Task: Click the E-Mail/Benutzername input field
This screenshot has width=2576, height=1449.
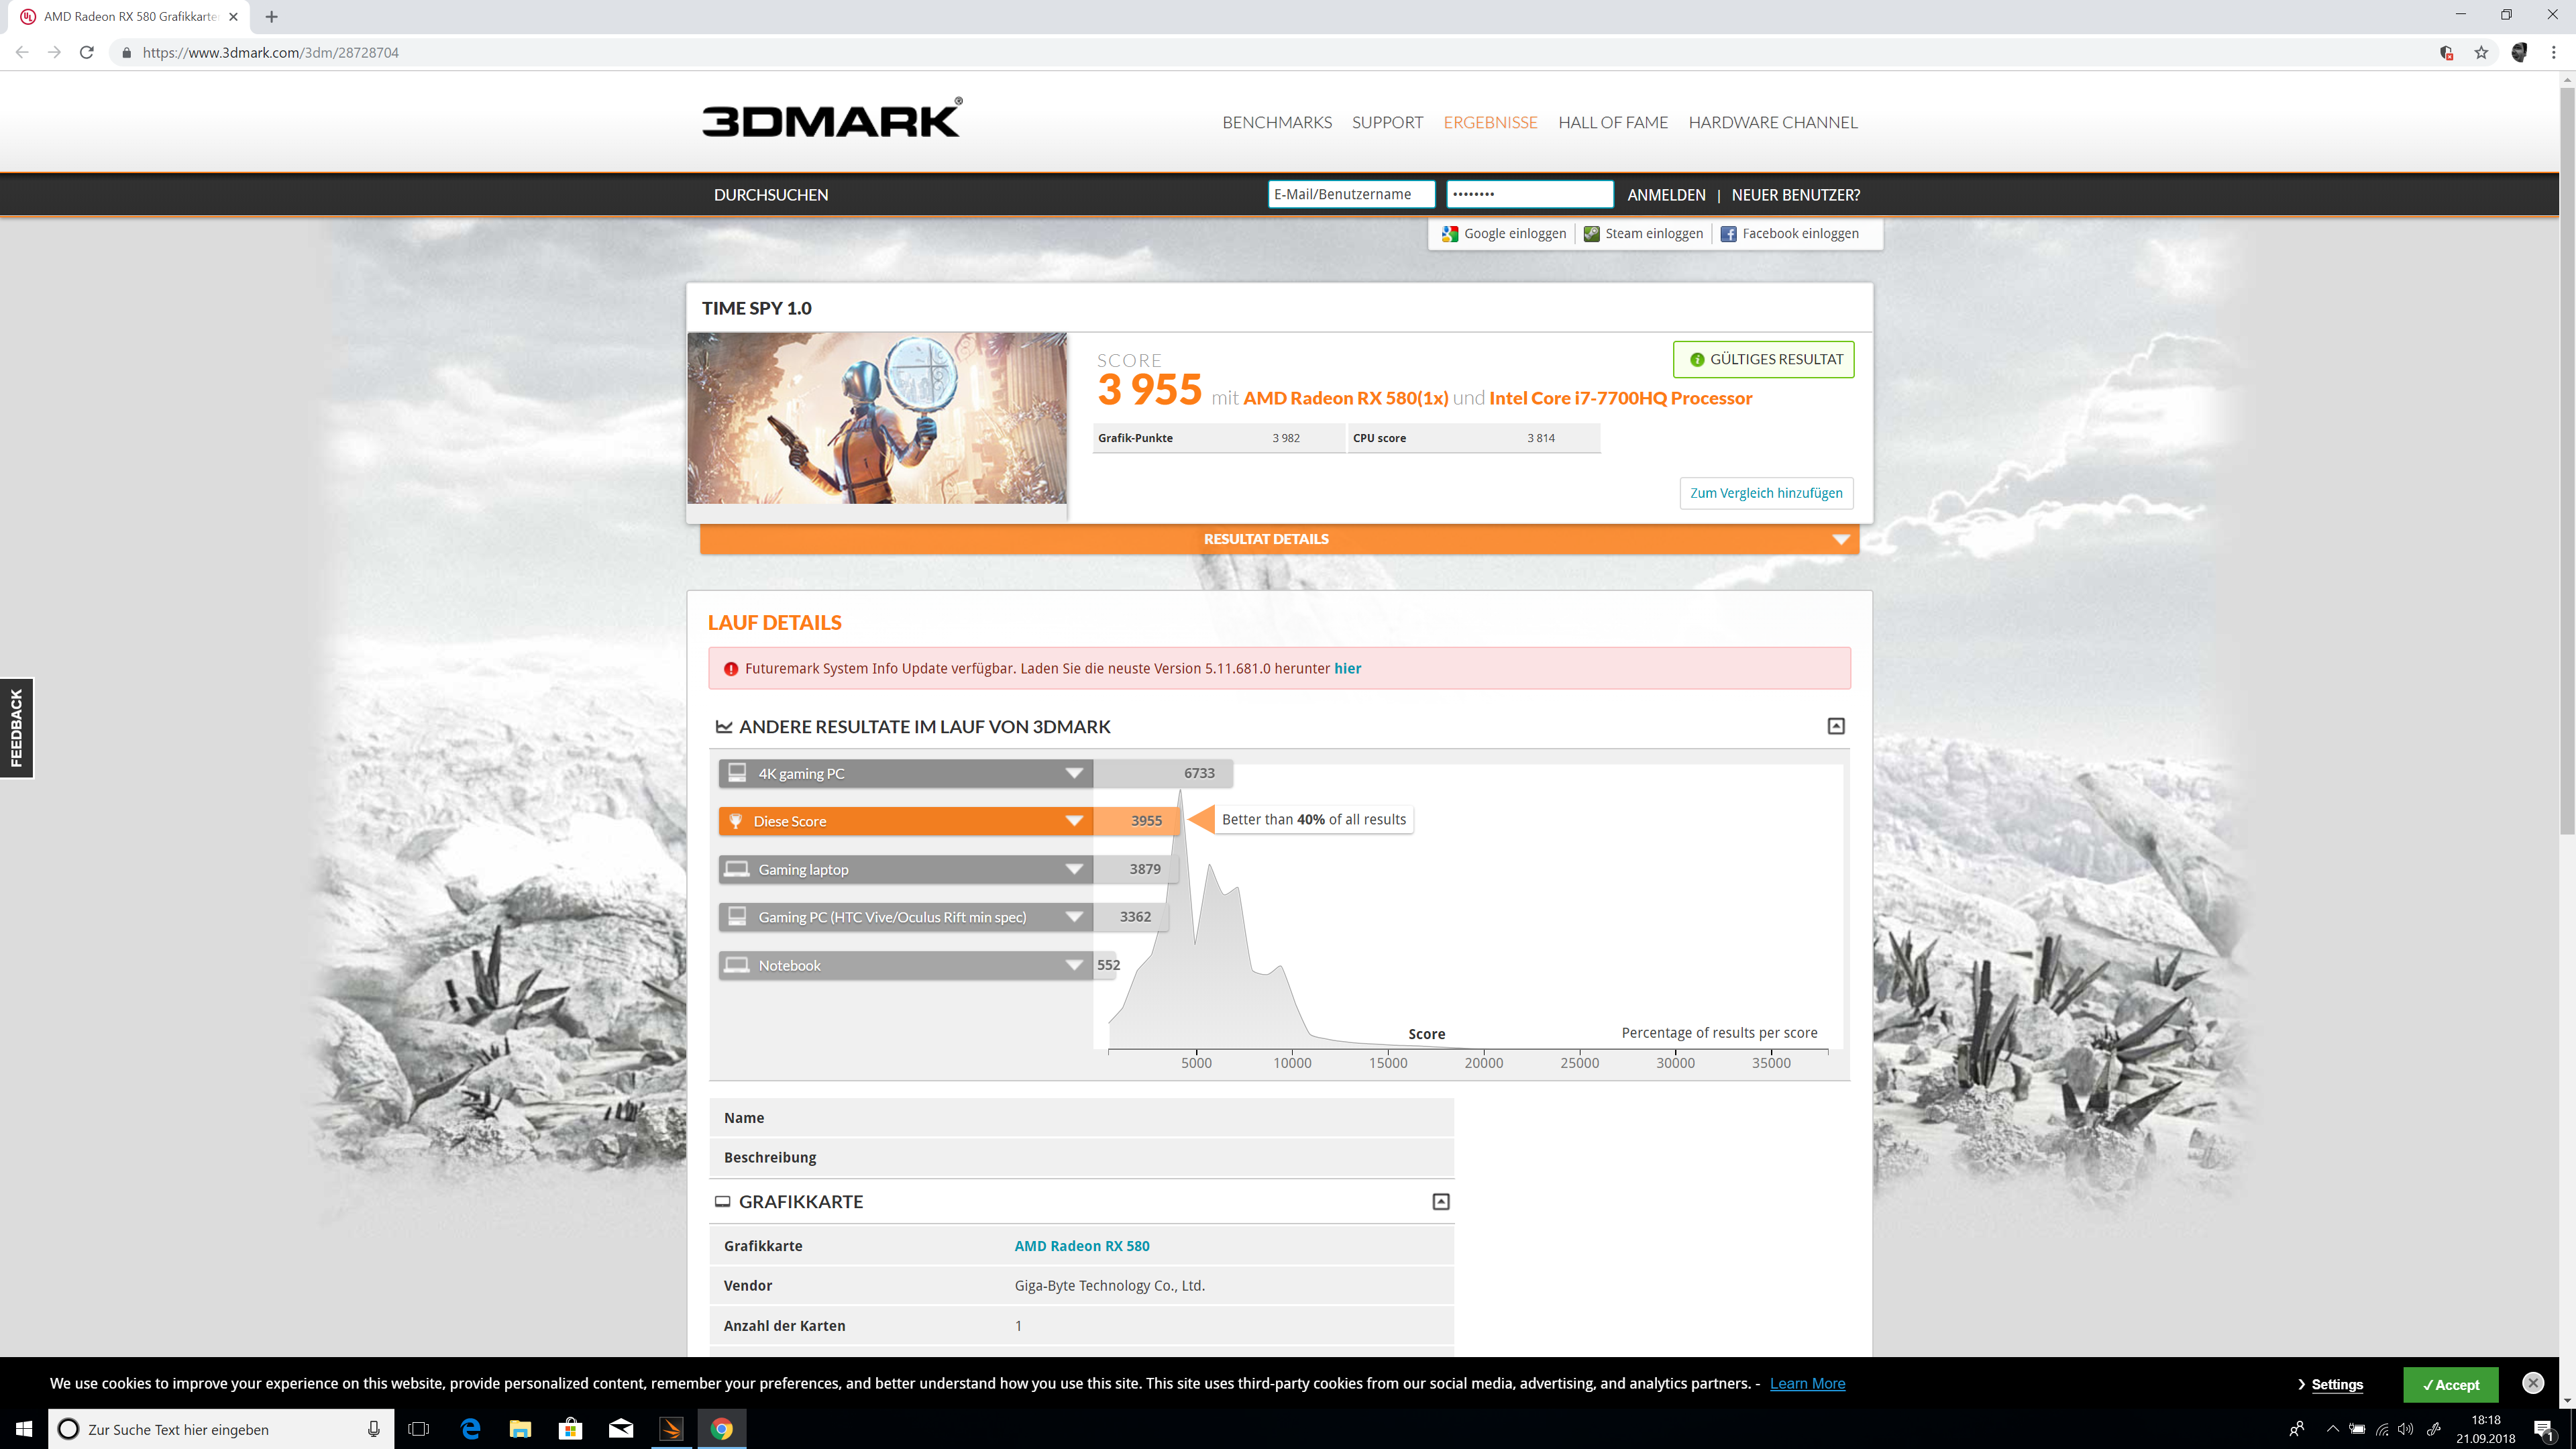Action: [1350, 194]
